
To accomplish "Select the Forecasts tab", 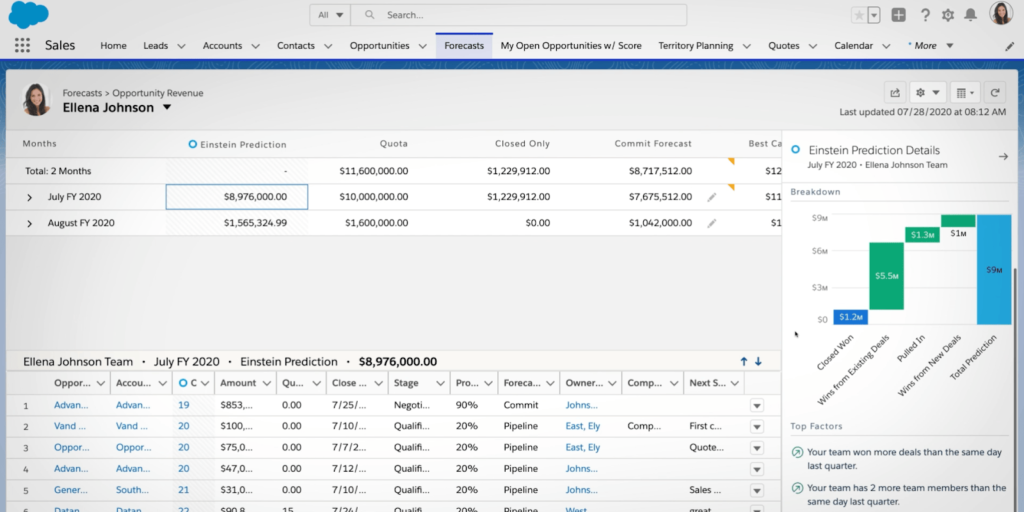I will coord(464,46).
